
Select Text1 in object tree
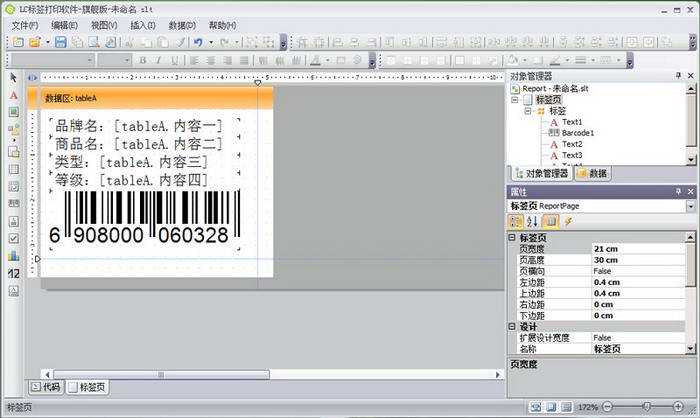pyautogui.click(x=572, y=122)
